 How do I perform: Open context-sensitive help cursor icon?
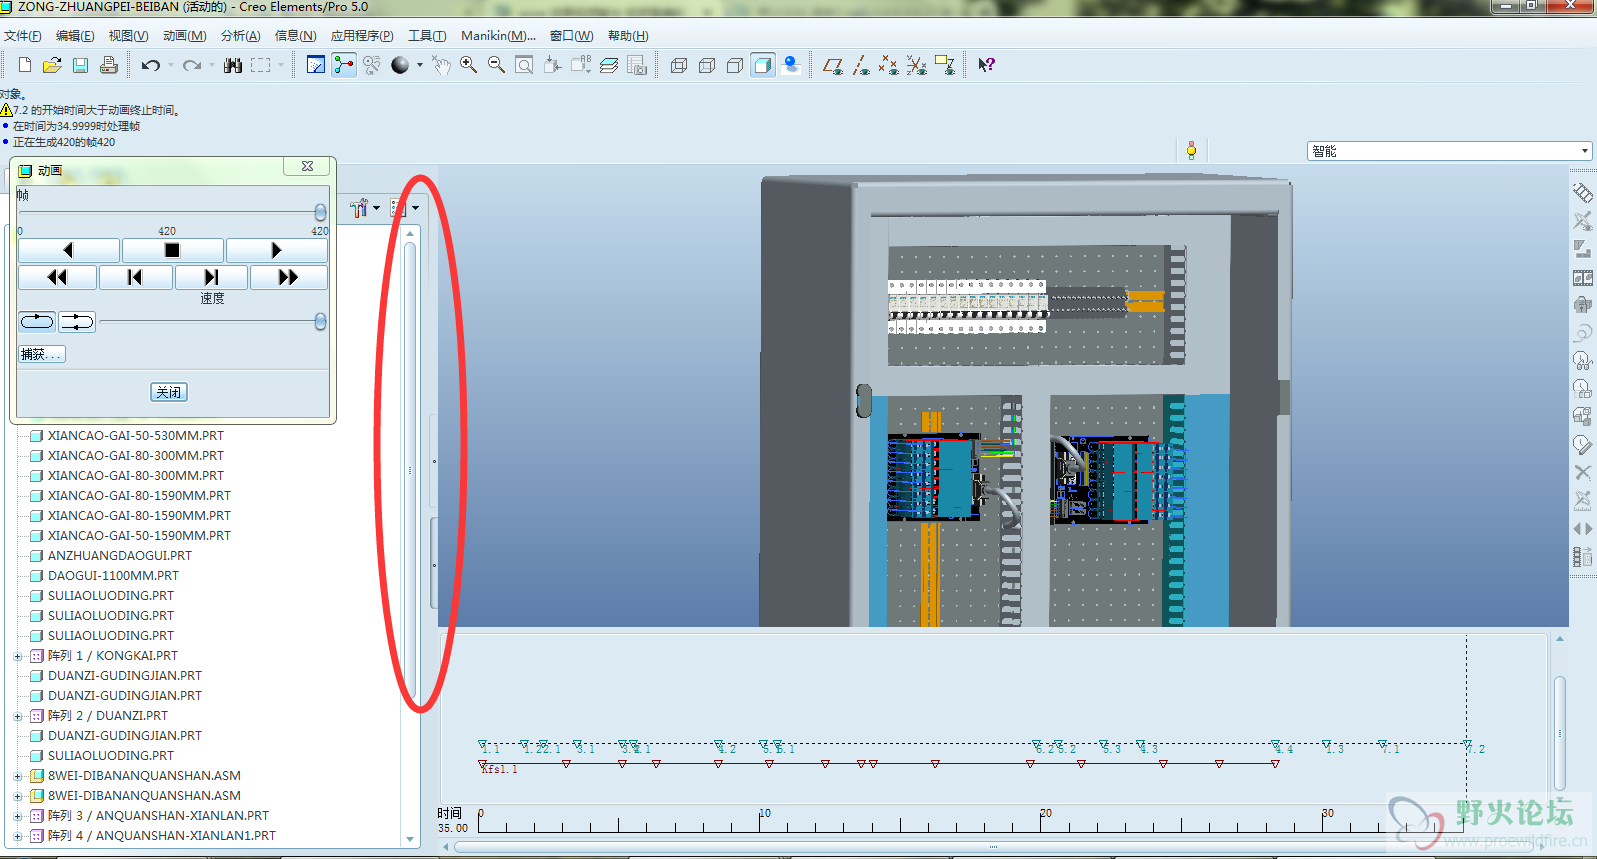986,65
